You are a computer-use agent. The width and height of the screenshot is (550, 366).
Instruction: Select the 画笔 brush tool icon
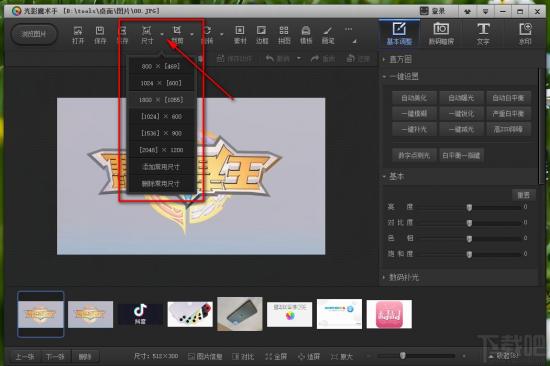point(328,35)
